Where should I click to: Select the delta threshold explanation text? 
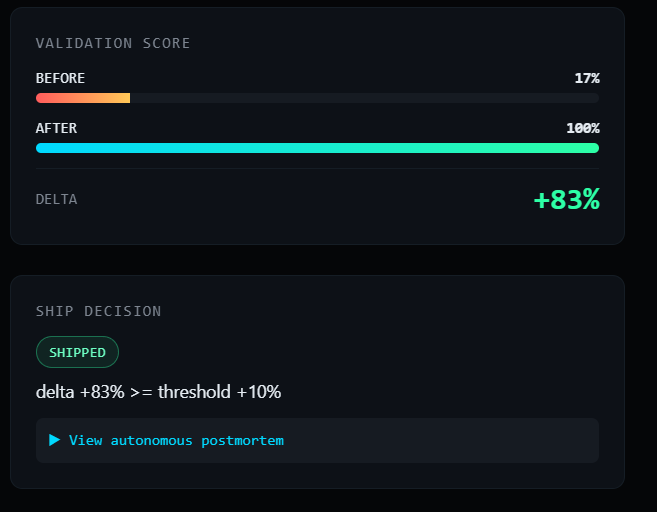pyautogui.click(x=158, y=392)
